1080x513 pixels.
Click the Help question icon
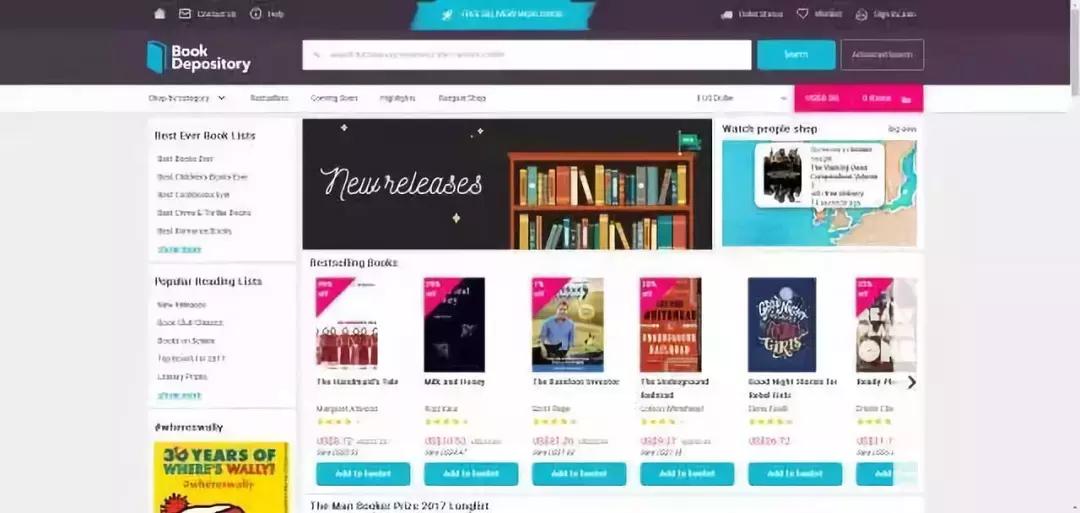click(x=256, y=14)
